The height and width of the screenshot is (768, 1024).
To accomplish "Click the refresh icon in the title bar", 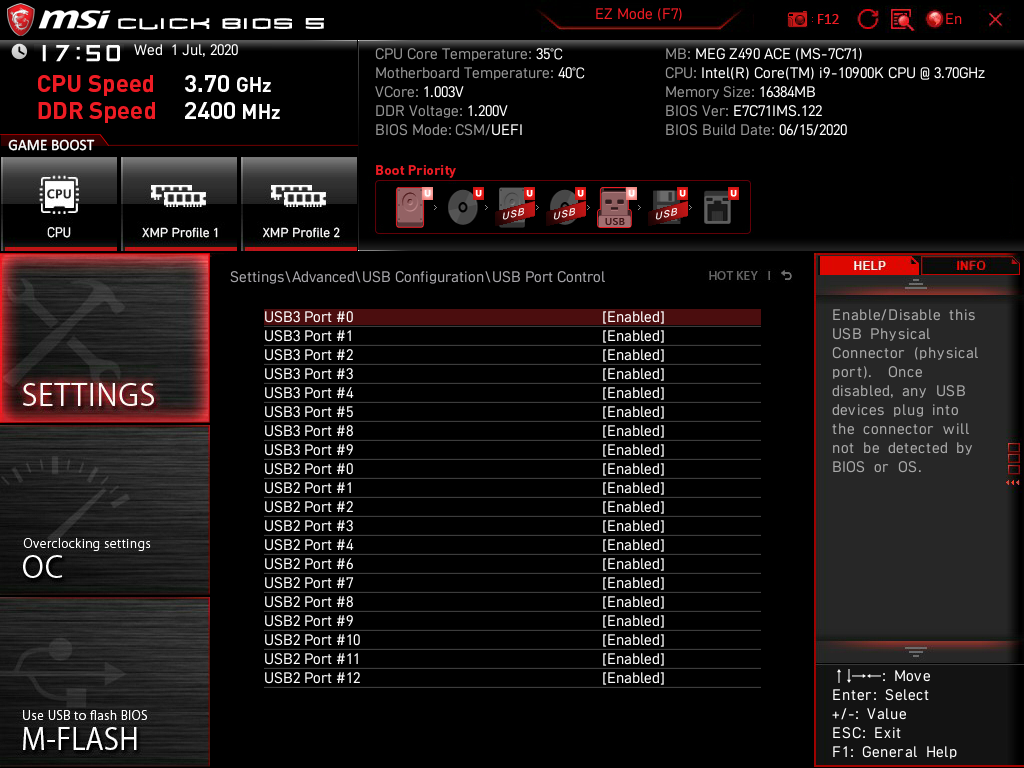I will pos(868,18).
